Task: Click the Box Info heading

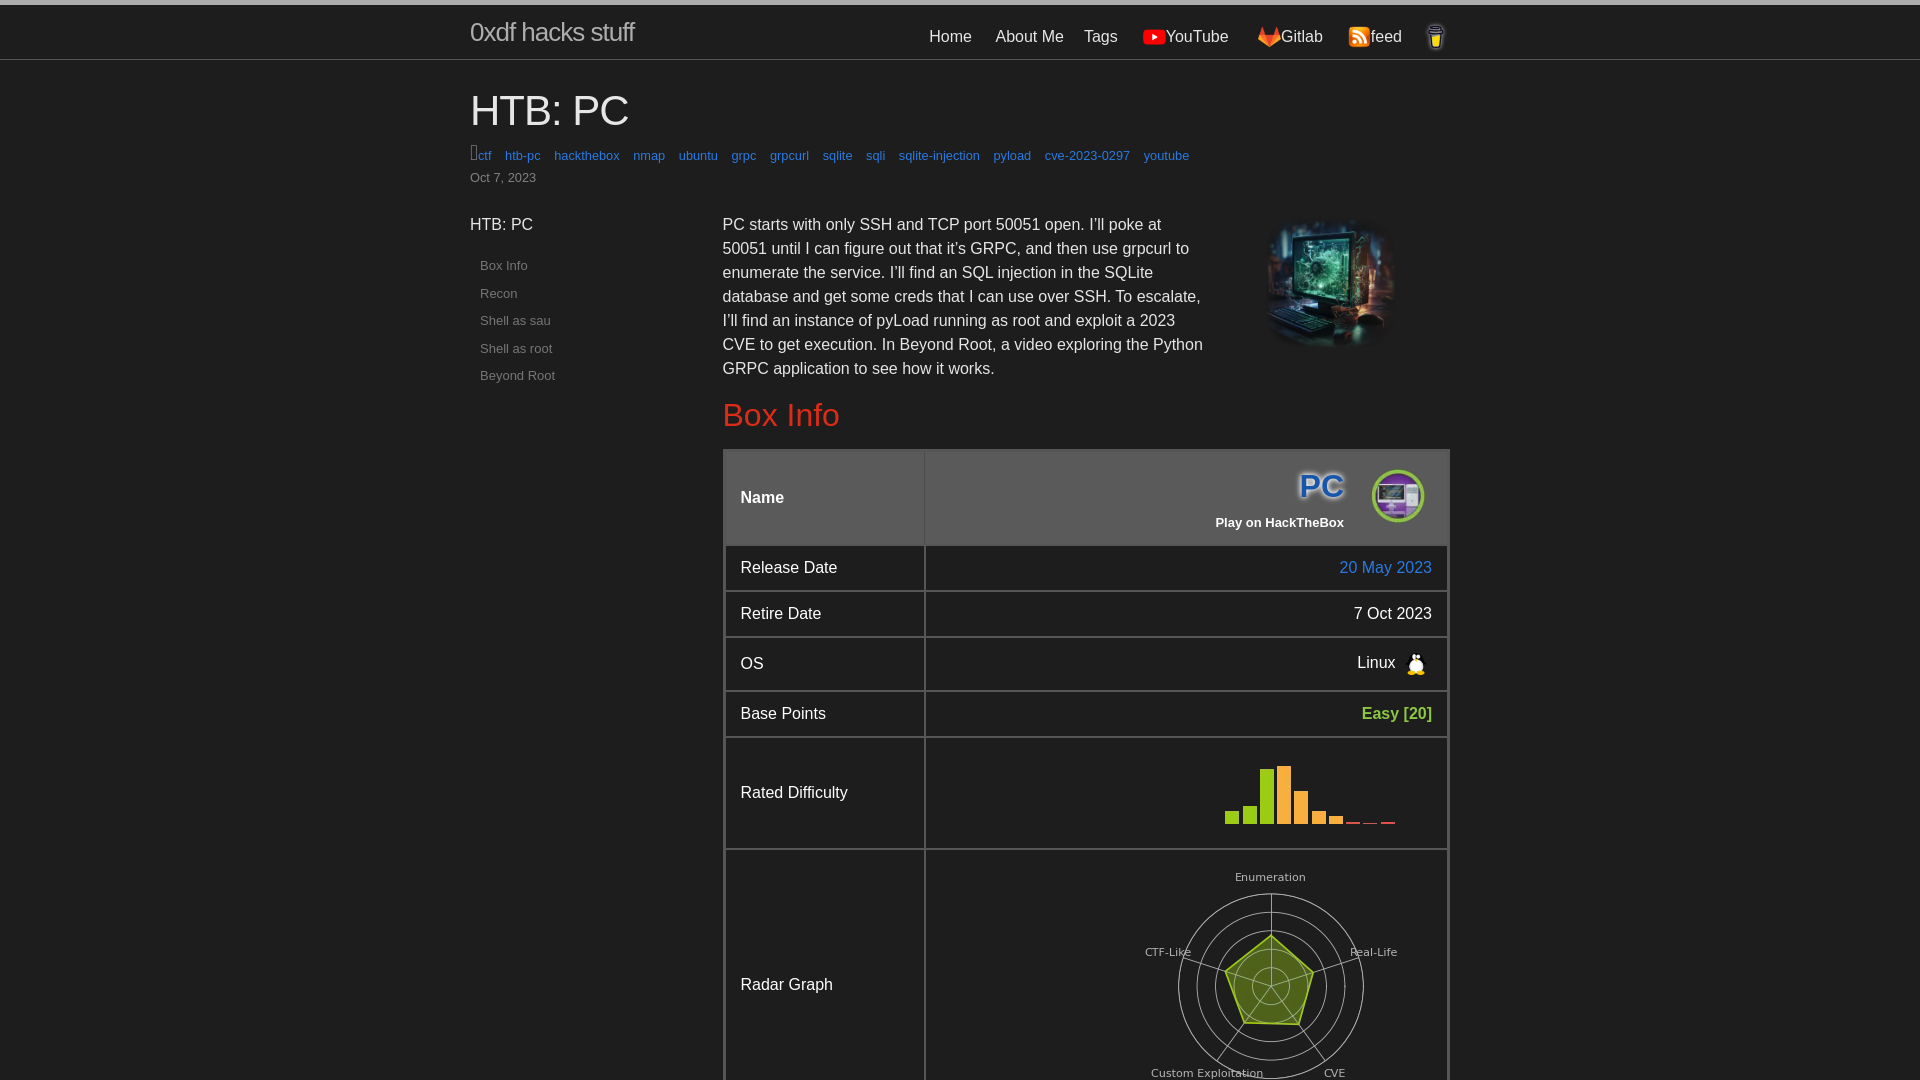Action: (781, 415)
